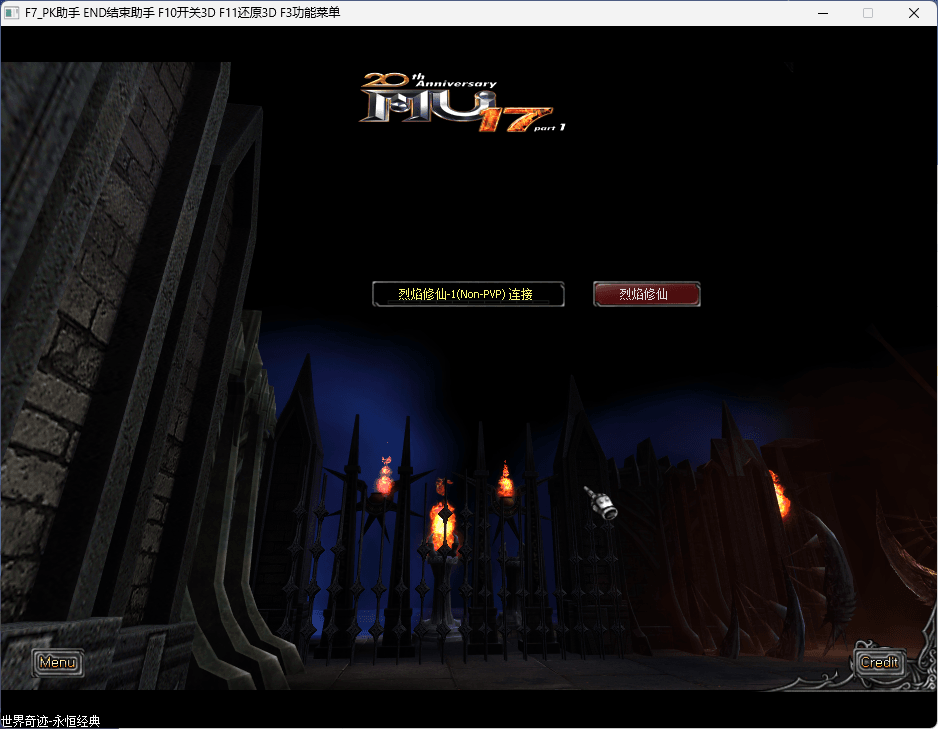938x729 pixels.
Task: Connect to 烈焰修仙-1(Non-PVP) server
Action: (x=468, y=294)
